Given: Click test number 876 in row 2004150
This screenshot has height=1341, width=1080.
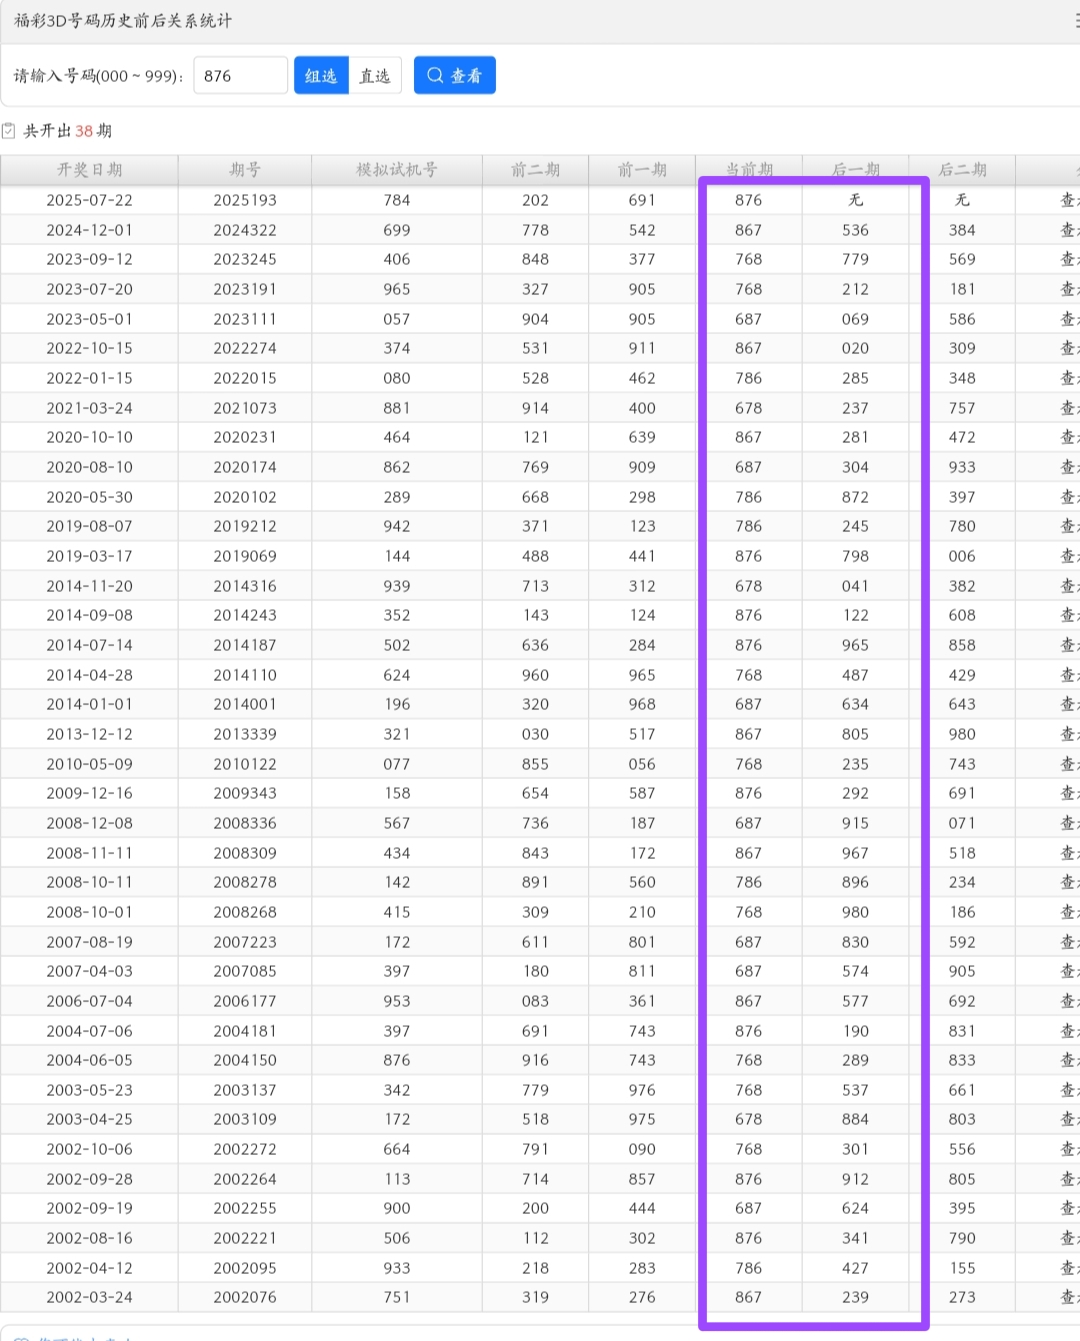Looking at the screenshot, I should pos(397,1060).
